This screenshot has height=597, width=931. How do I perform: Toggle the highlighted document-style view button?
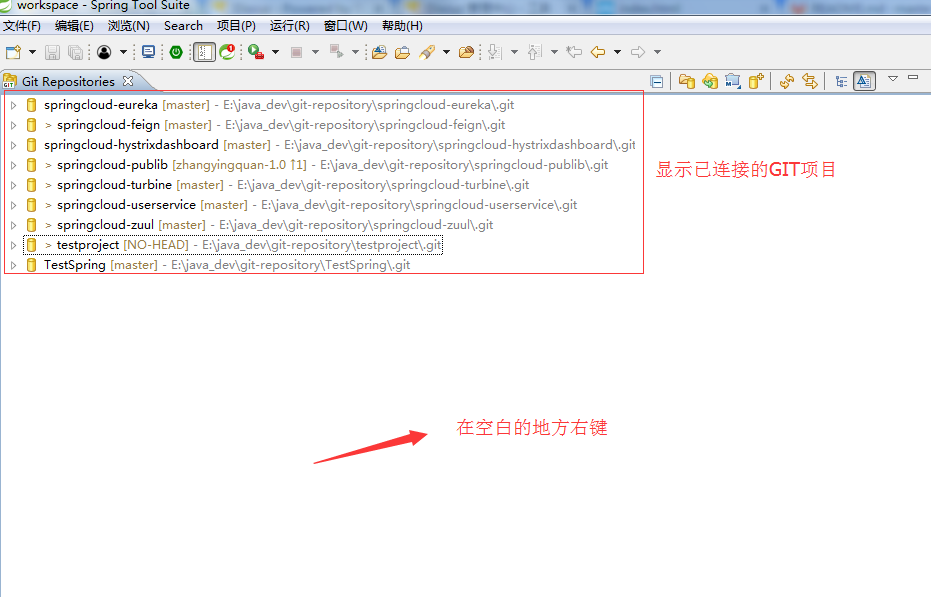[x=864, y=81]
